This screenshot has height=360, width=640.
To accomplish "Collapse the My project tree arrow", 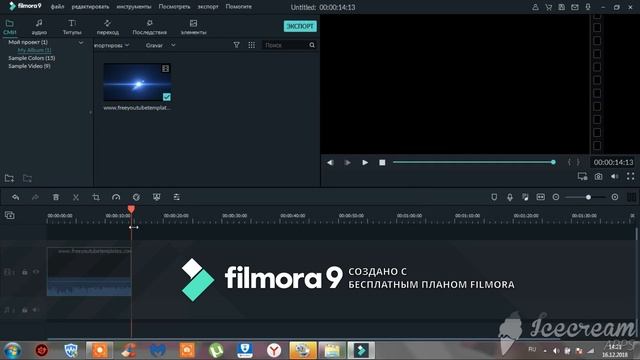I will [81, 42].
